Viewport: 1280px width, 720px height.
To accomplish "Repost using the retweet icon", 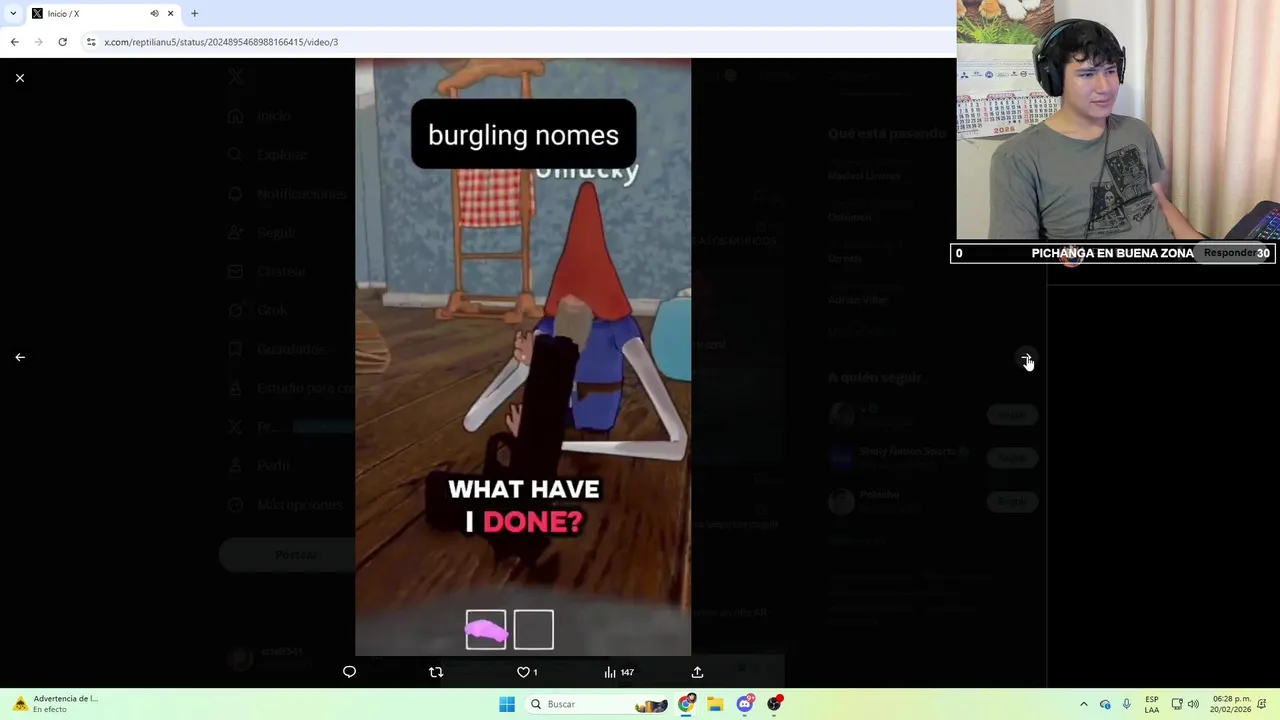I will coord(436,672).
